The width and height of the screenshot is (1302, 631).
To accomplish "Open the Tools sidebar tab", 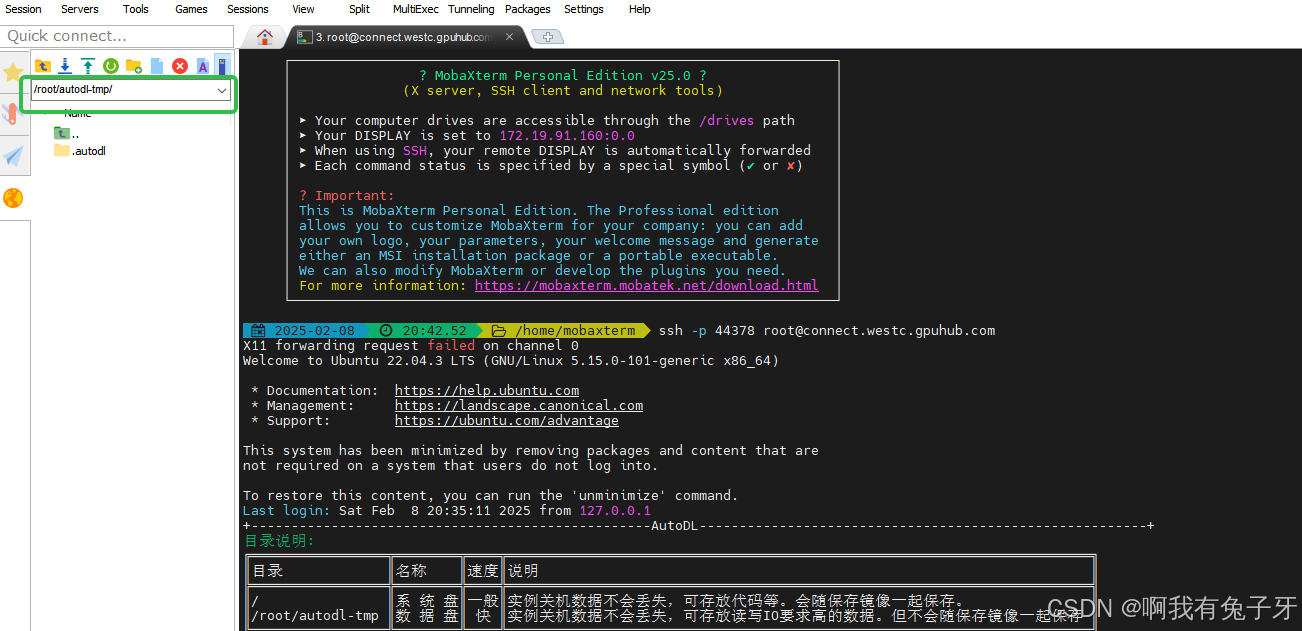I will [13, 113].
